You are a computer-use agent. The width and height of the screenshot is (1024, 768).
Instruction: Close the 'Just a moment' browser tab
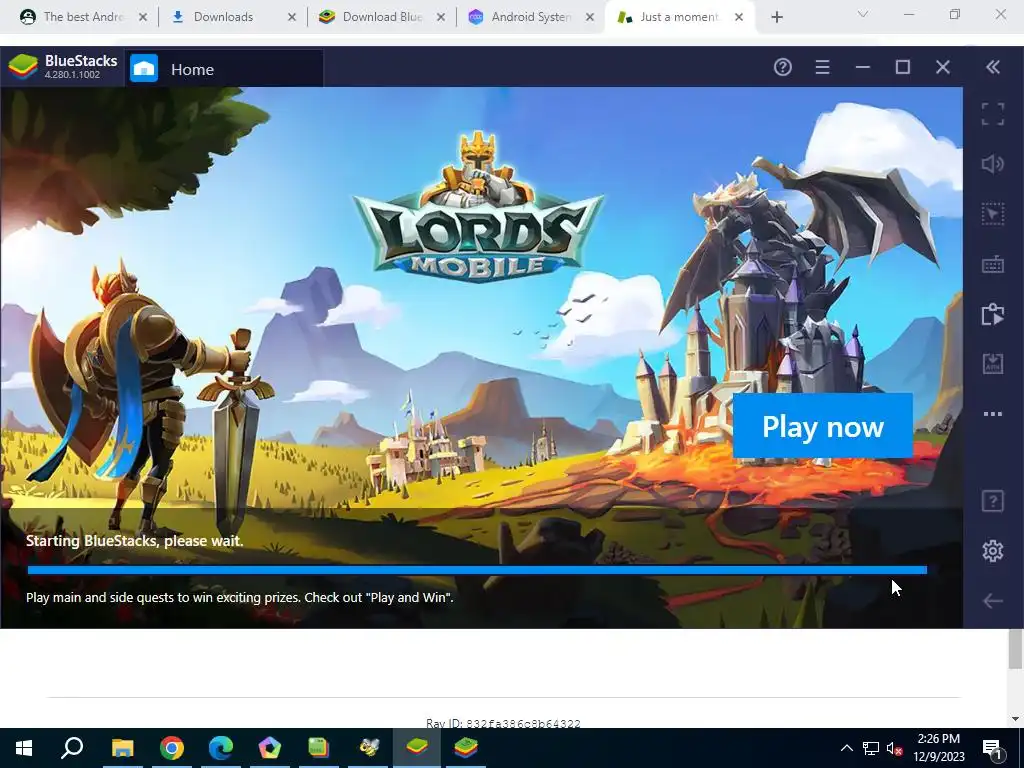pos(739,17)
